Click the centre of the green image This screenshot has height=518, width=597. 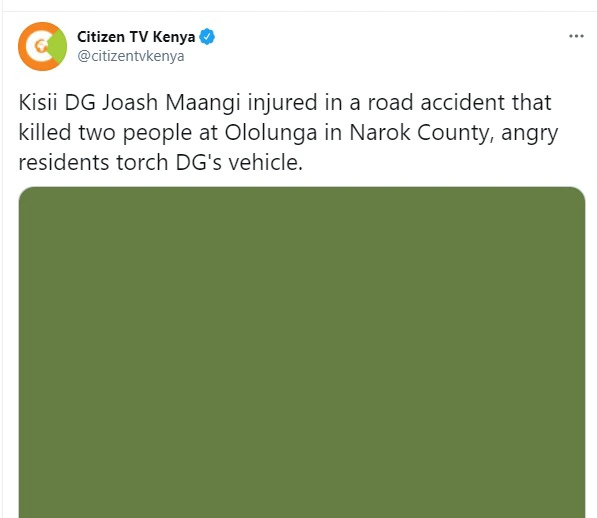302,352
